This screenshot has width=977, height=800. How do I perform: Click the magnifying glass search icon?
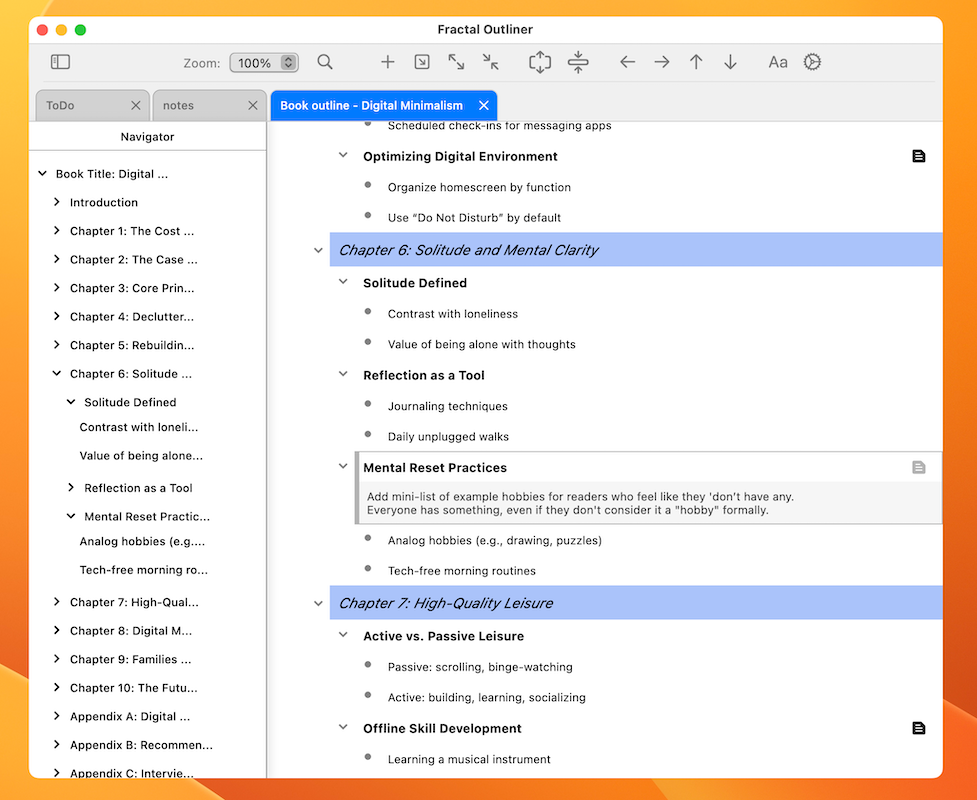pyautogui.click(x=325, y=62)
